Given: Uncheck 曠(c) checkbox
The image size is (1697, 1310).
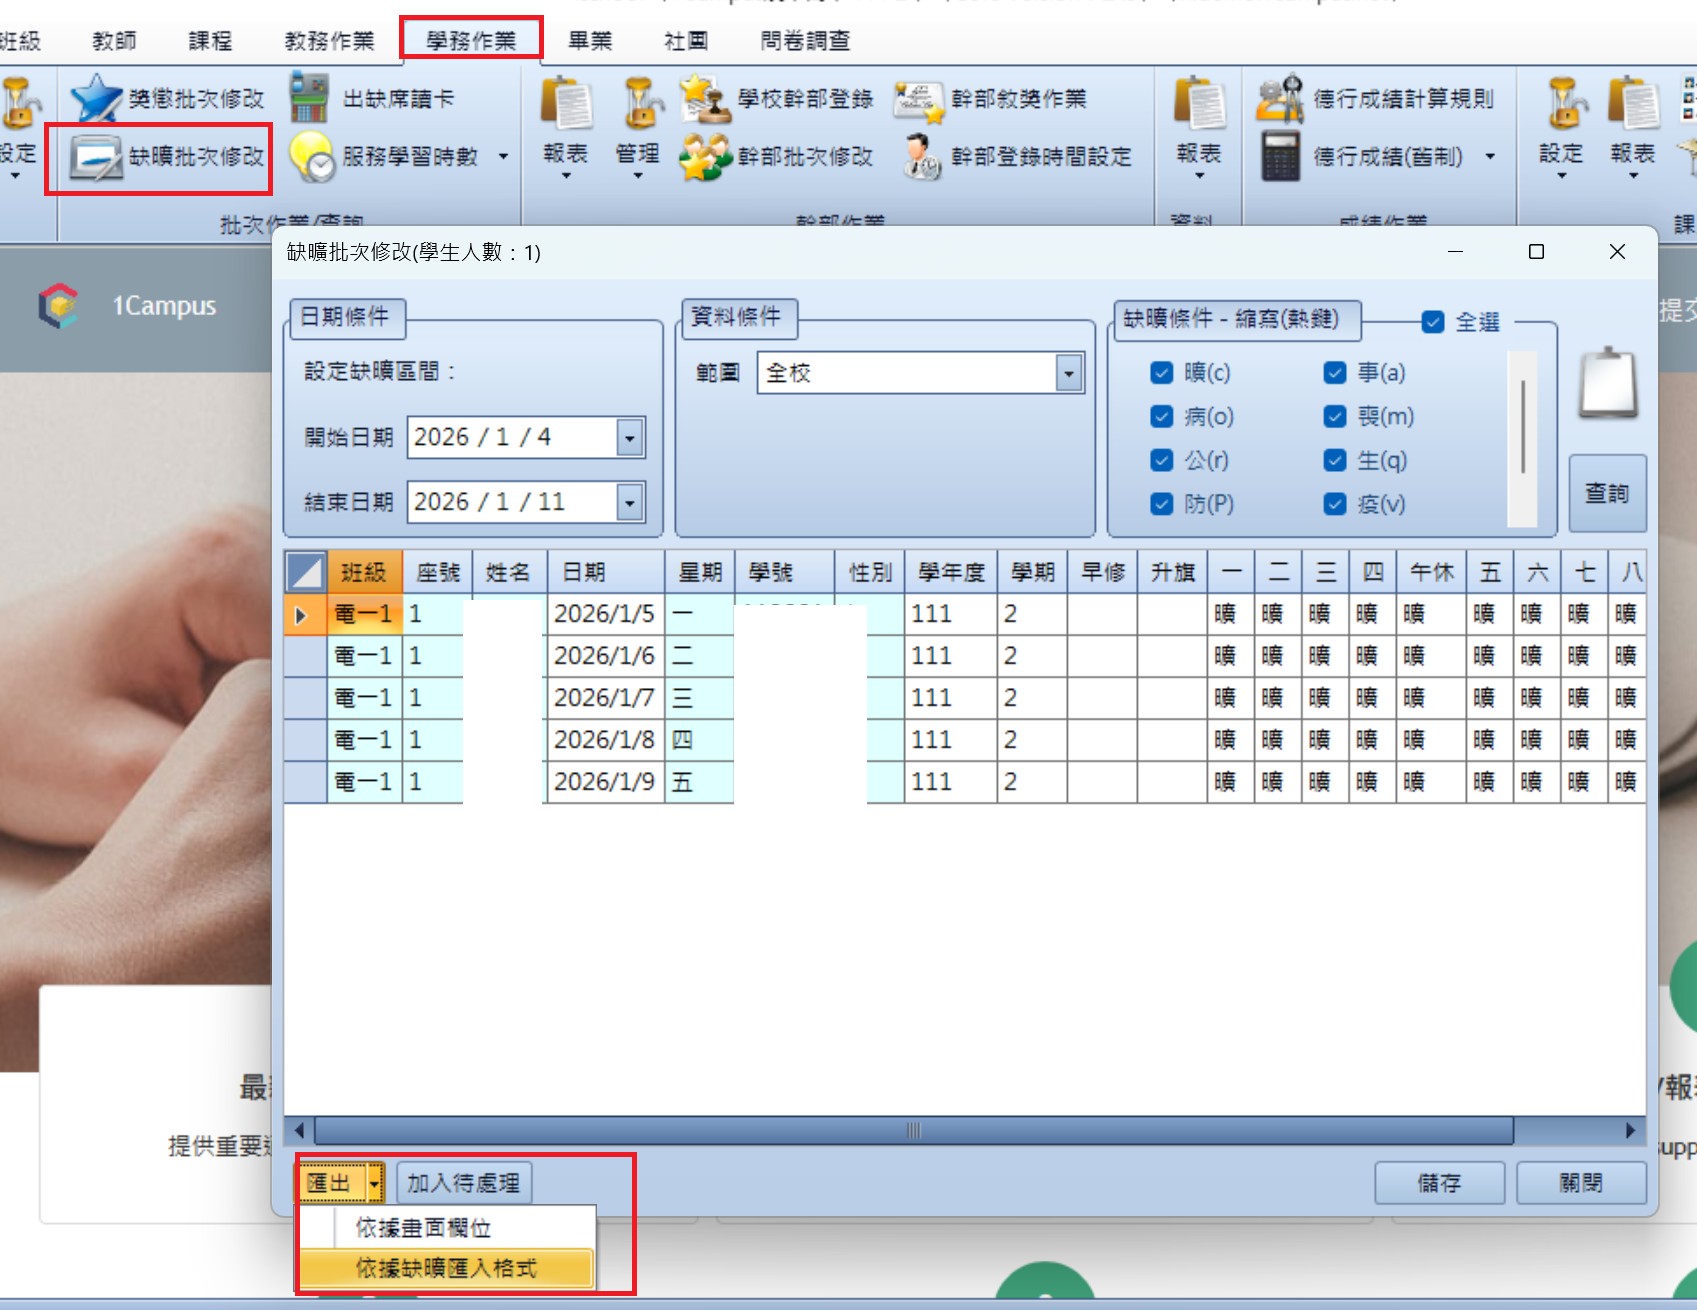Looking at the screenshot, I should click(x=1162, y=373).
